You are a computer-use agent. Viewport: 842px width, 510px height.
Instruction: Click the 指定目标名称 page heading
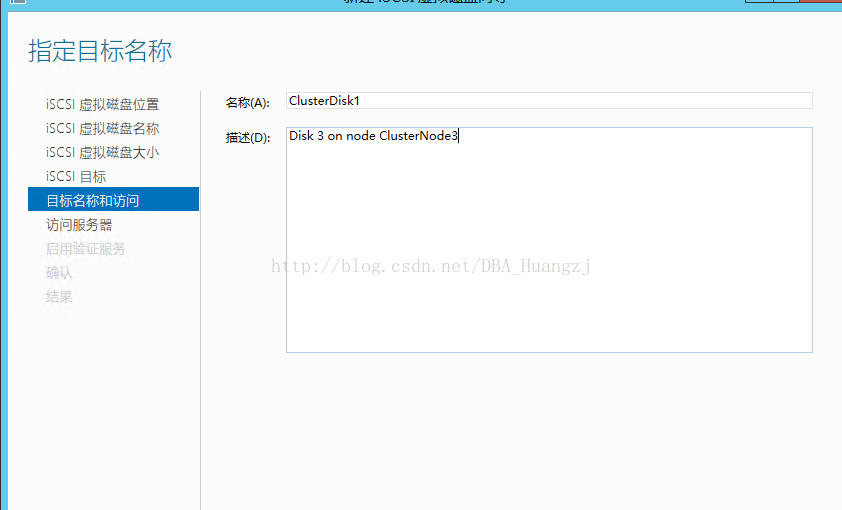tap(100, 51)
